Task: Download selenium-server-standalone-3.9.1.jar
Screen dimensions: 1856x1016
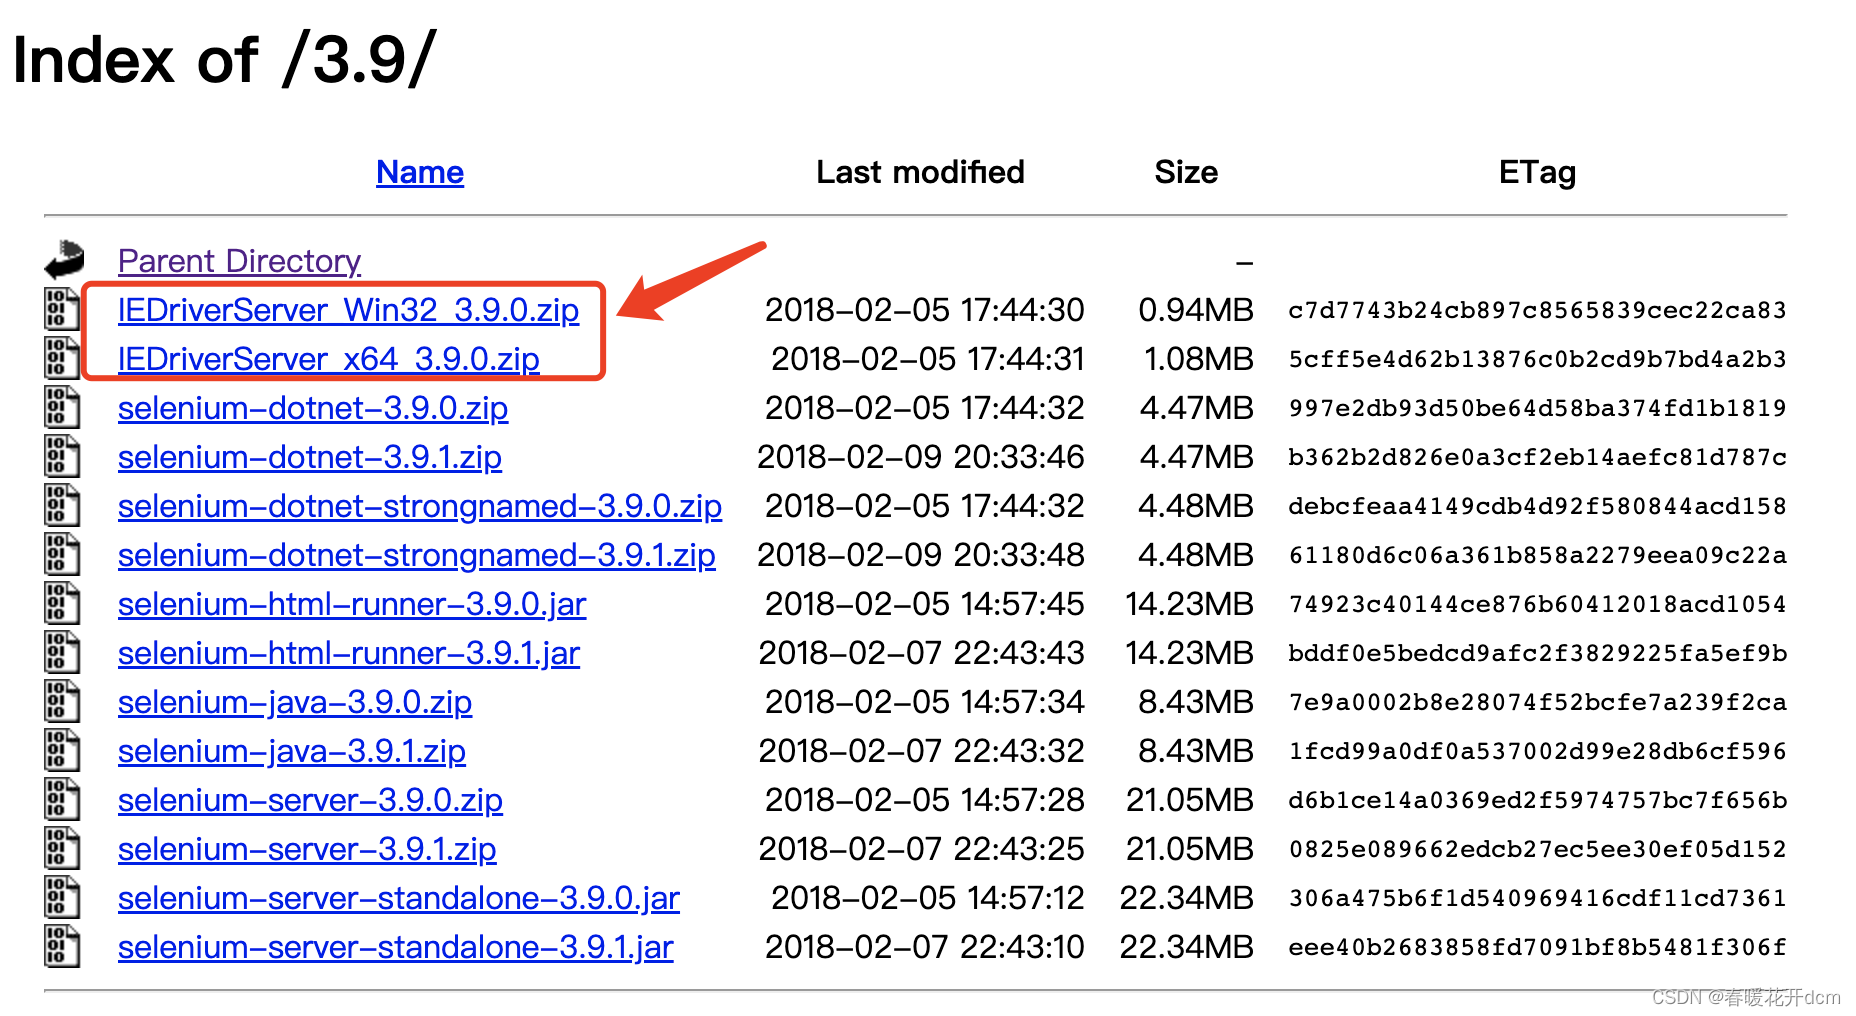Action: [x=396, y=947]
